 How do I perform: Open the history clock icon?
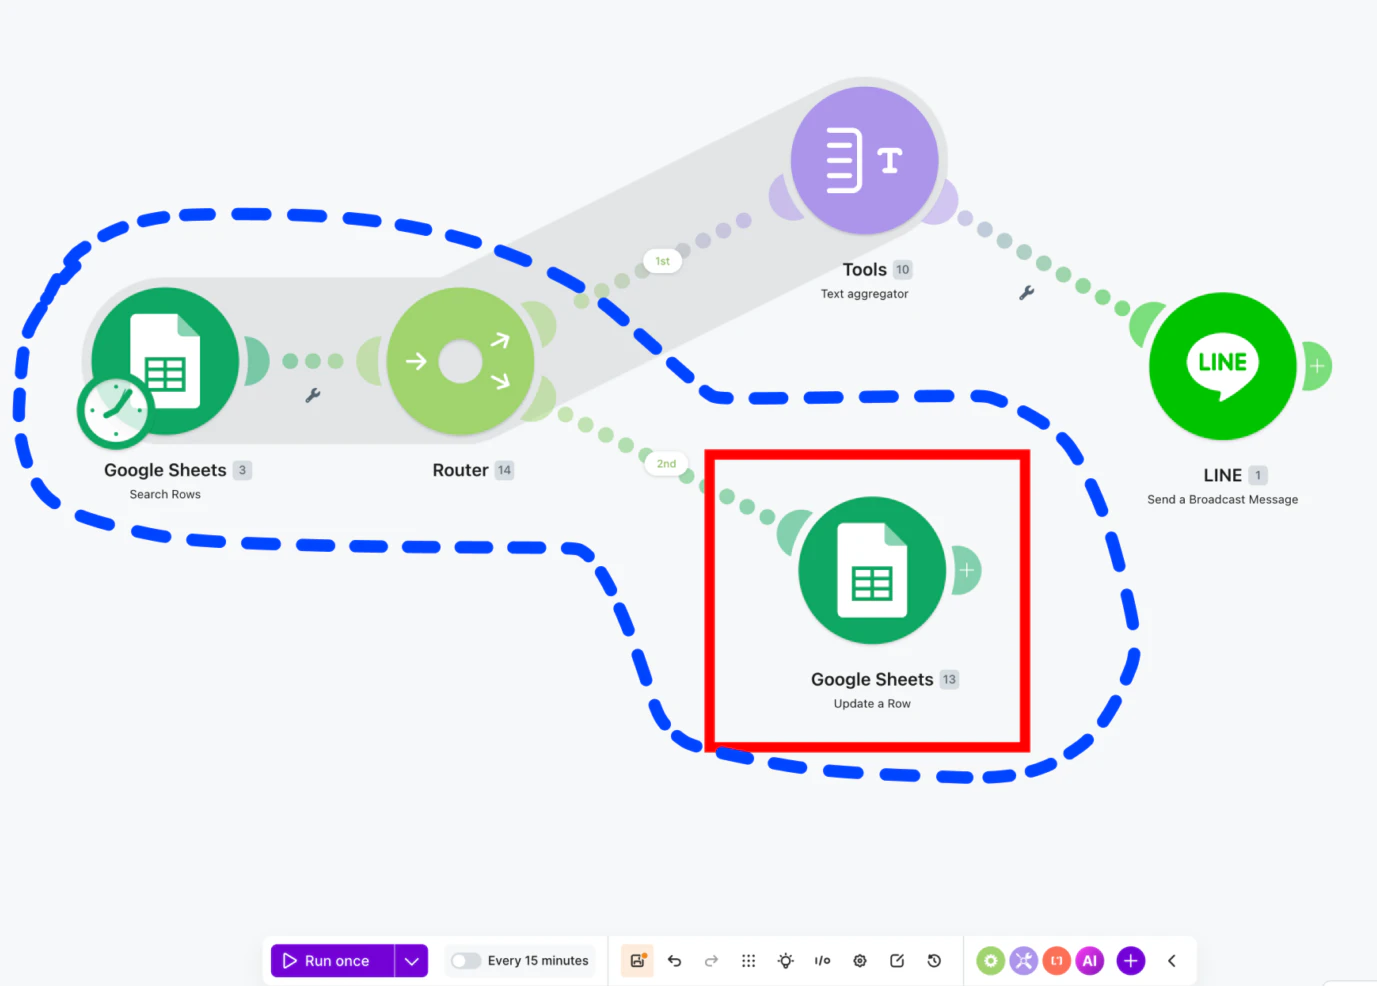(934, 961)
